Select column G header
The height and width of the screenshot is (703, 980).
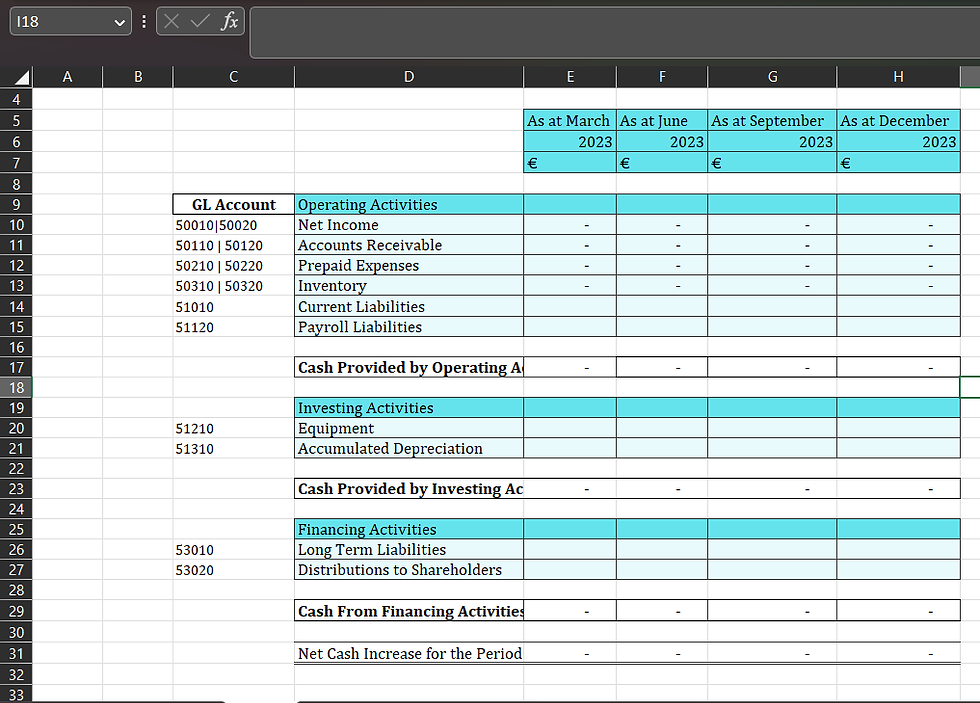click(x=772, y=77)
